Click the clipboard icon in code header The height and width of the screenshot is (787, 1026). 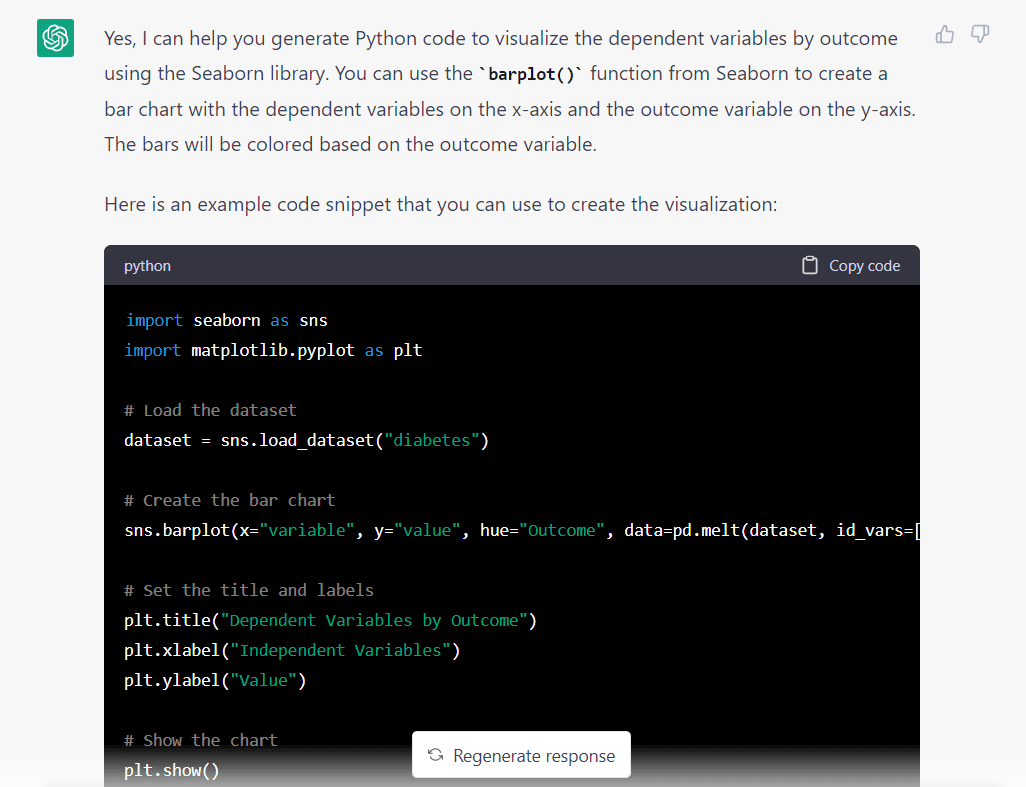tap(809, 265)
